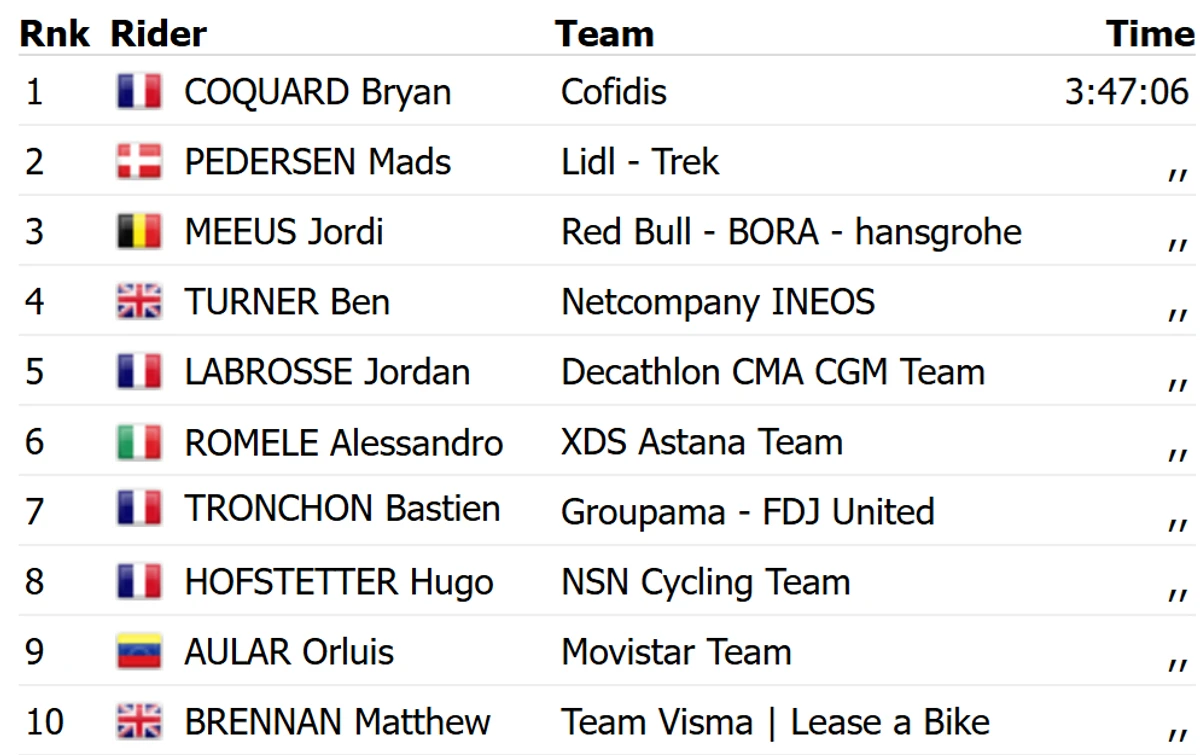The width and height of the screenshot is (1200, 755).
Task: Click Venezuelan flag next to AULAR Orluis
Action: 139,652
